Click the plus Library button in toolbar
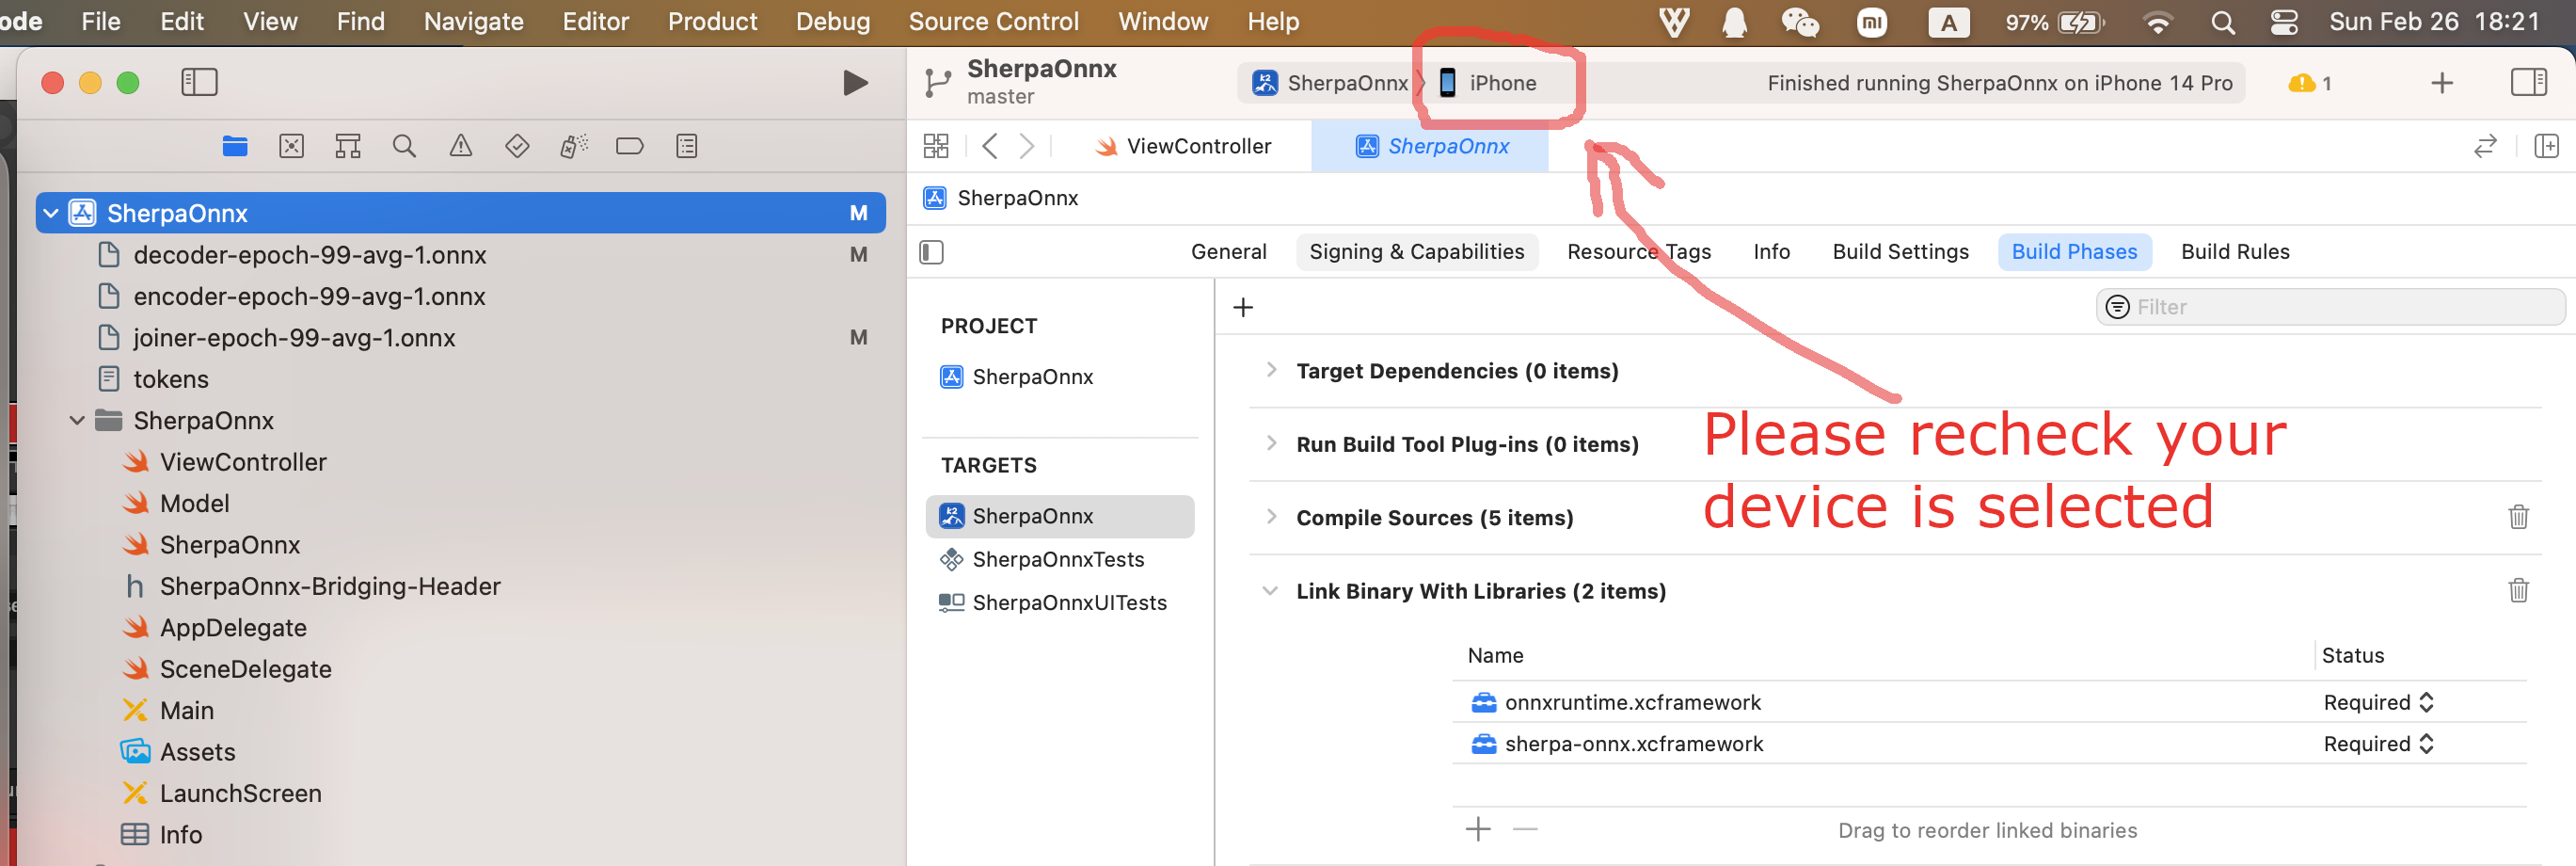The image size is (2576, 866). (x=2442, y=83)
